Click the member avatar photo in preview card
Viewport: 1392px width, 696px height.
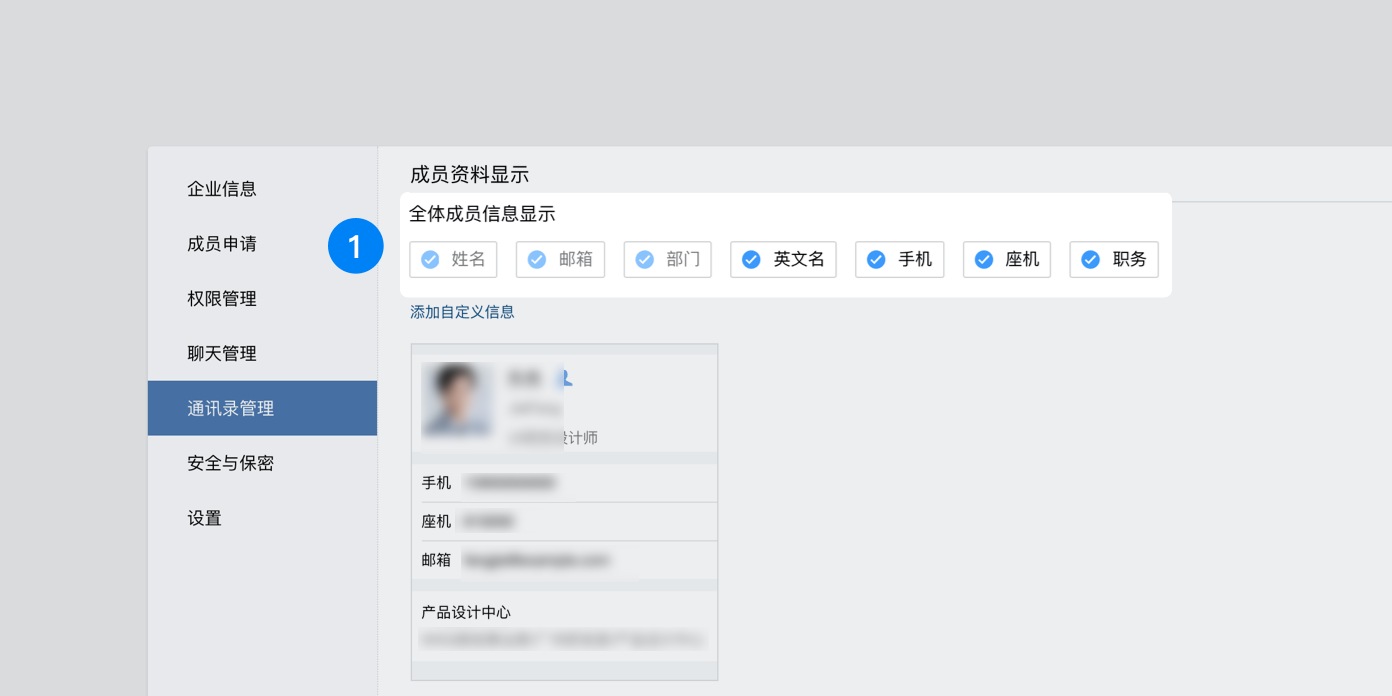coord(457,399)
